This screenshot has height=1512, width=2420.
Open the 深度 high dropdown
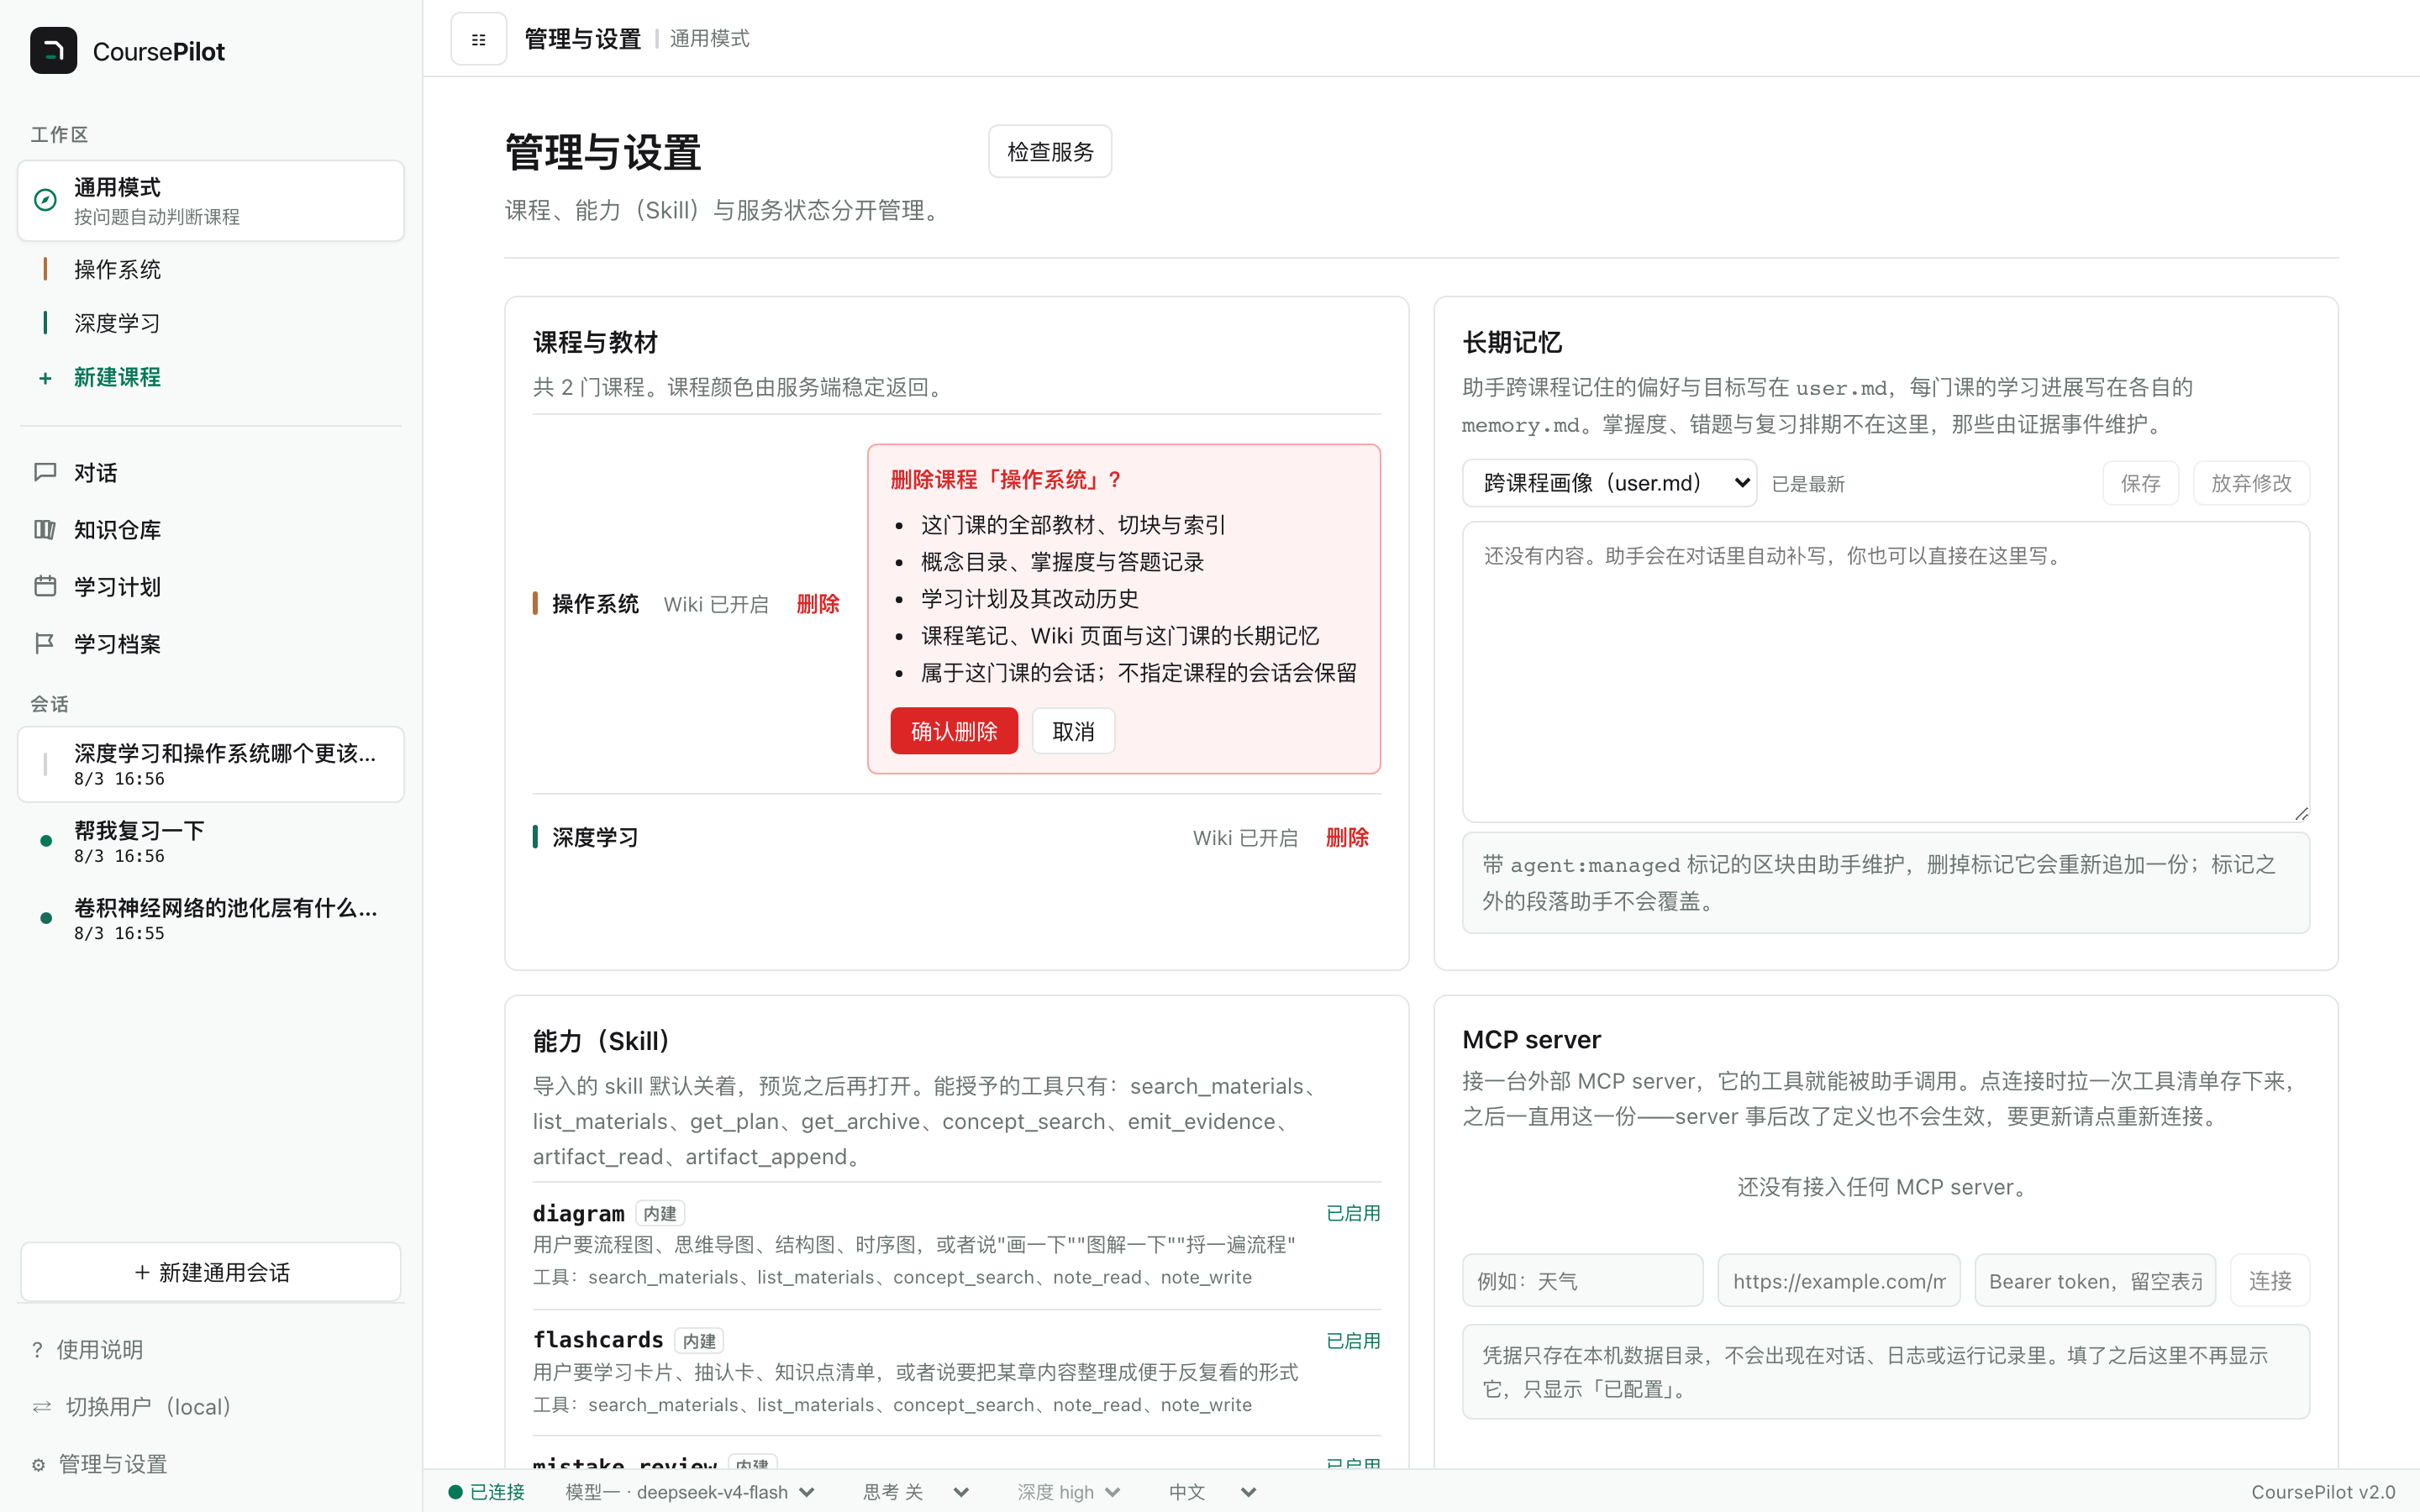coord(1068,1492)
